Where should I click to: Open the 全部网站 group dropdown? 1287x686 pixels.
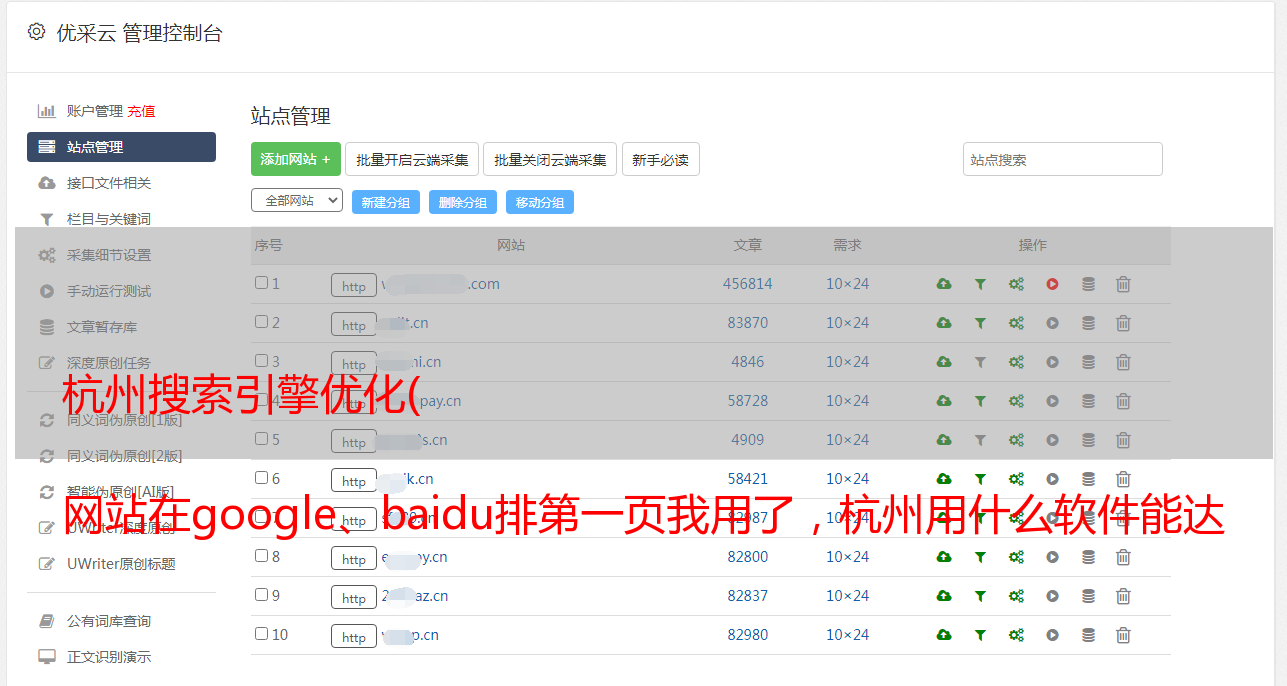point(297,201)
